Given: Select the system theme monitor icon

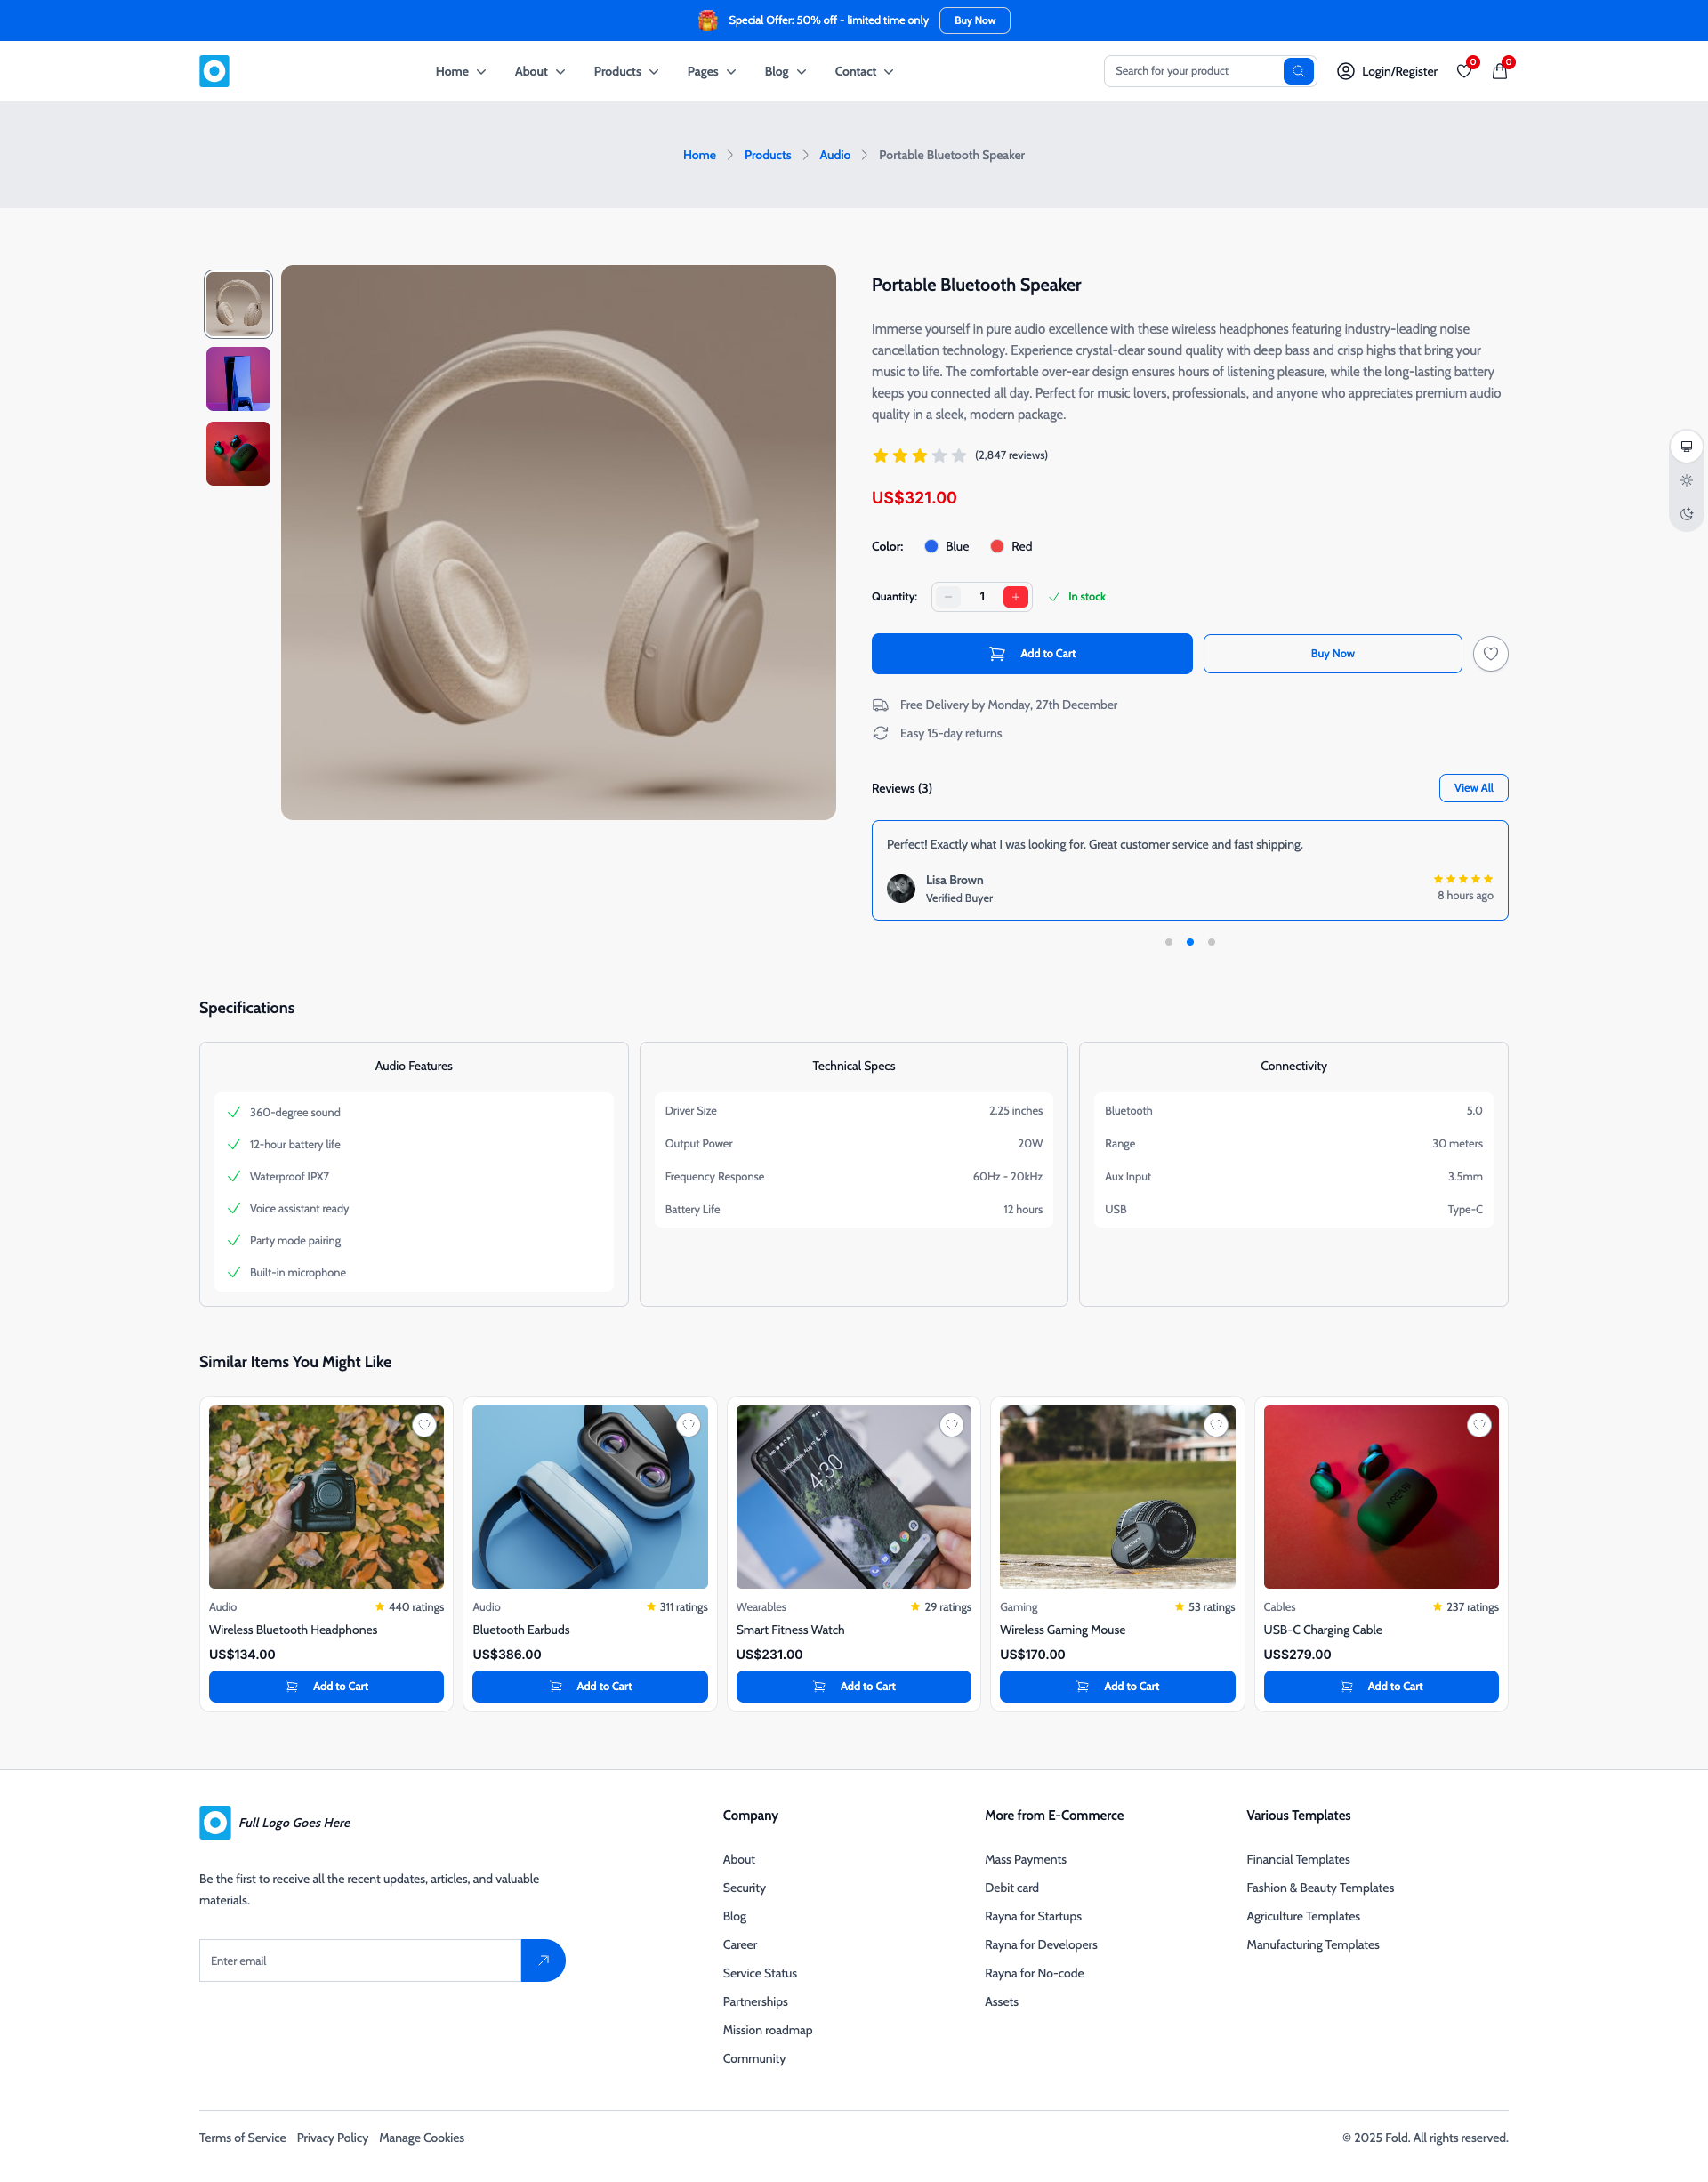Looking at the screenshot, I should coord(1686,446).
